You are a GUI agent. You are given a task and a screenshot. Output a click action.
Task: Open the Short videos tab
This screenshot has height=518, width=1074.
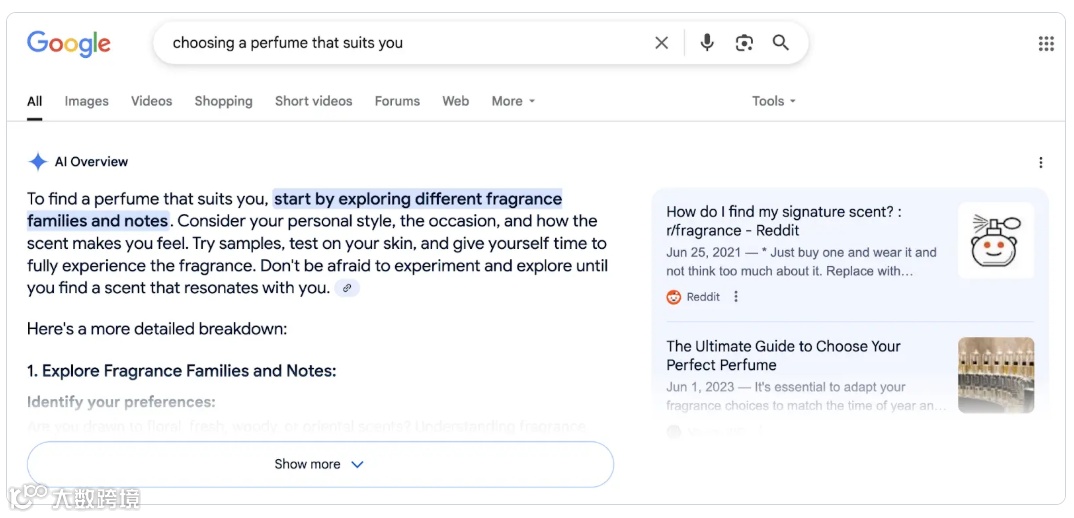pyautogui.click(x=314, y=101)
